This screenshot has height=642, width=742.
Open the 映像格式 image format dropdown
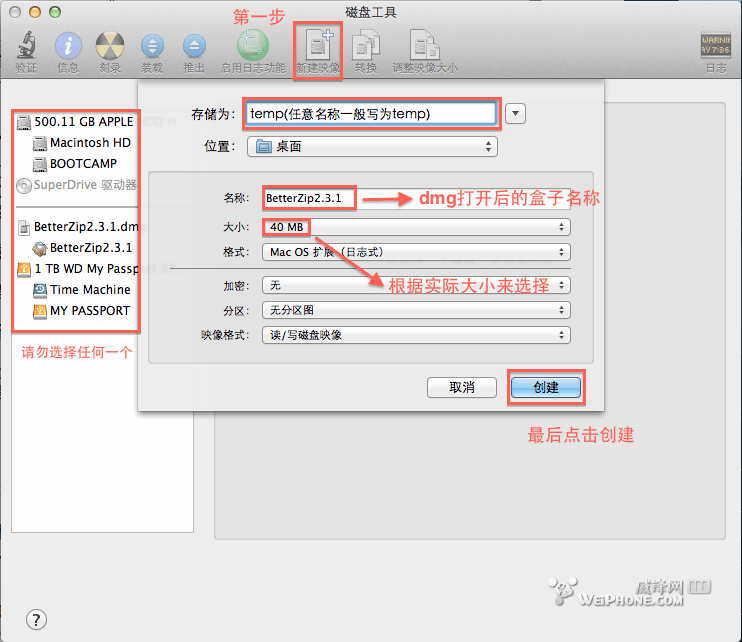tap(416, 335)
